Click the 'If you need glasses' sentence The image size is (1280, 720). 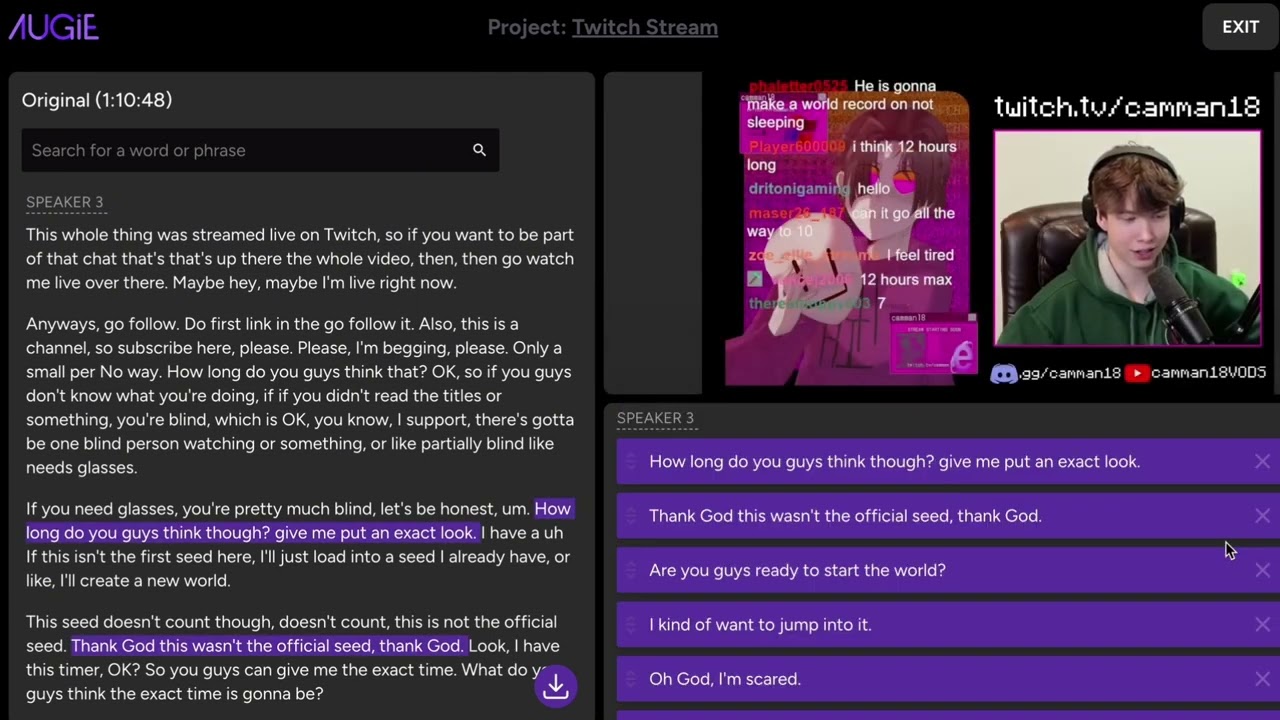(276, 509)
